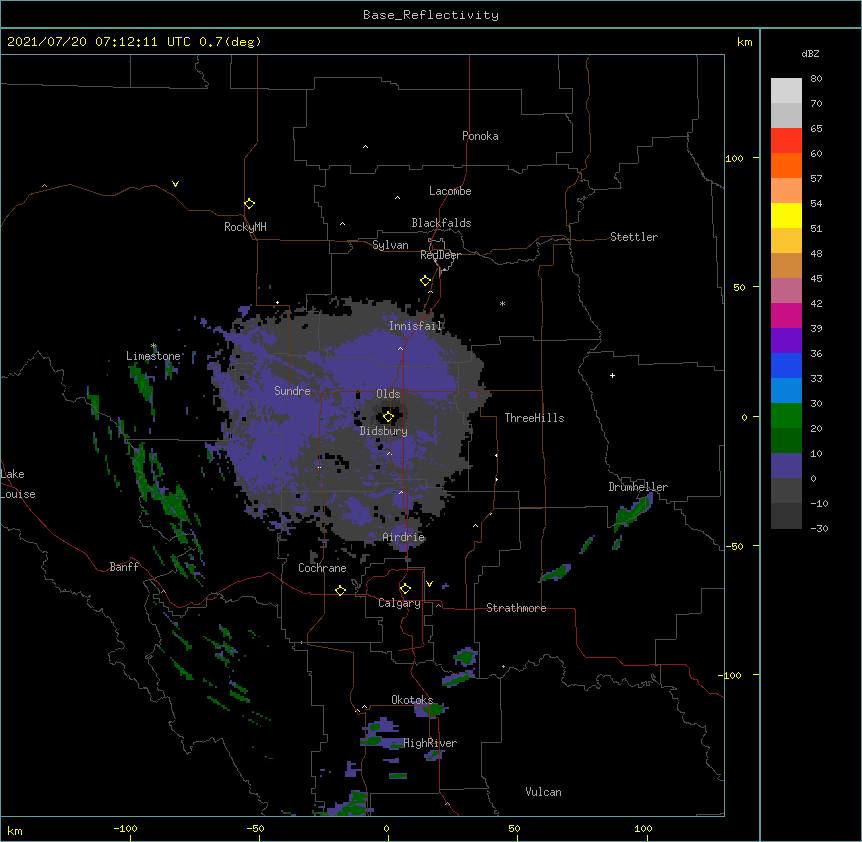Pick the yellow 51–54 dBZ legend swatch
The height and width of the screenshot is (842, 862).
[x=786, y=216]
